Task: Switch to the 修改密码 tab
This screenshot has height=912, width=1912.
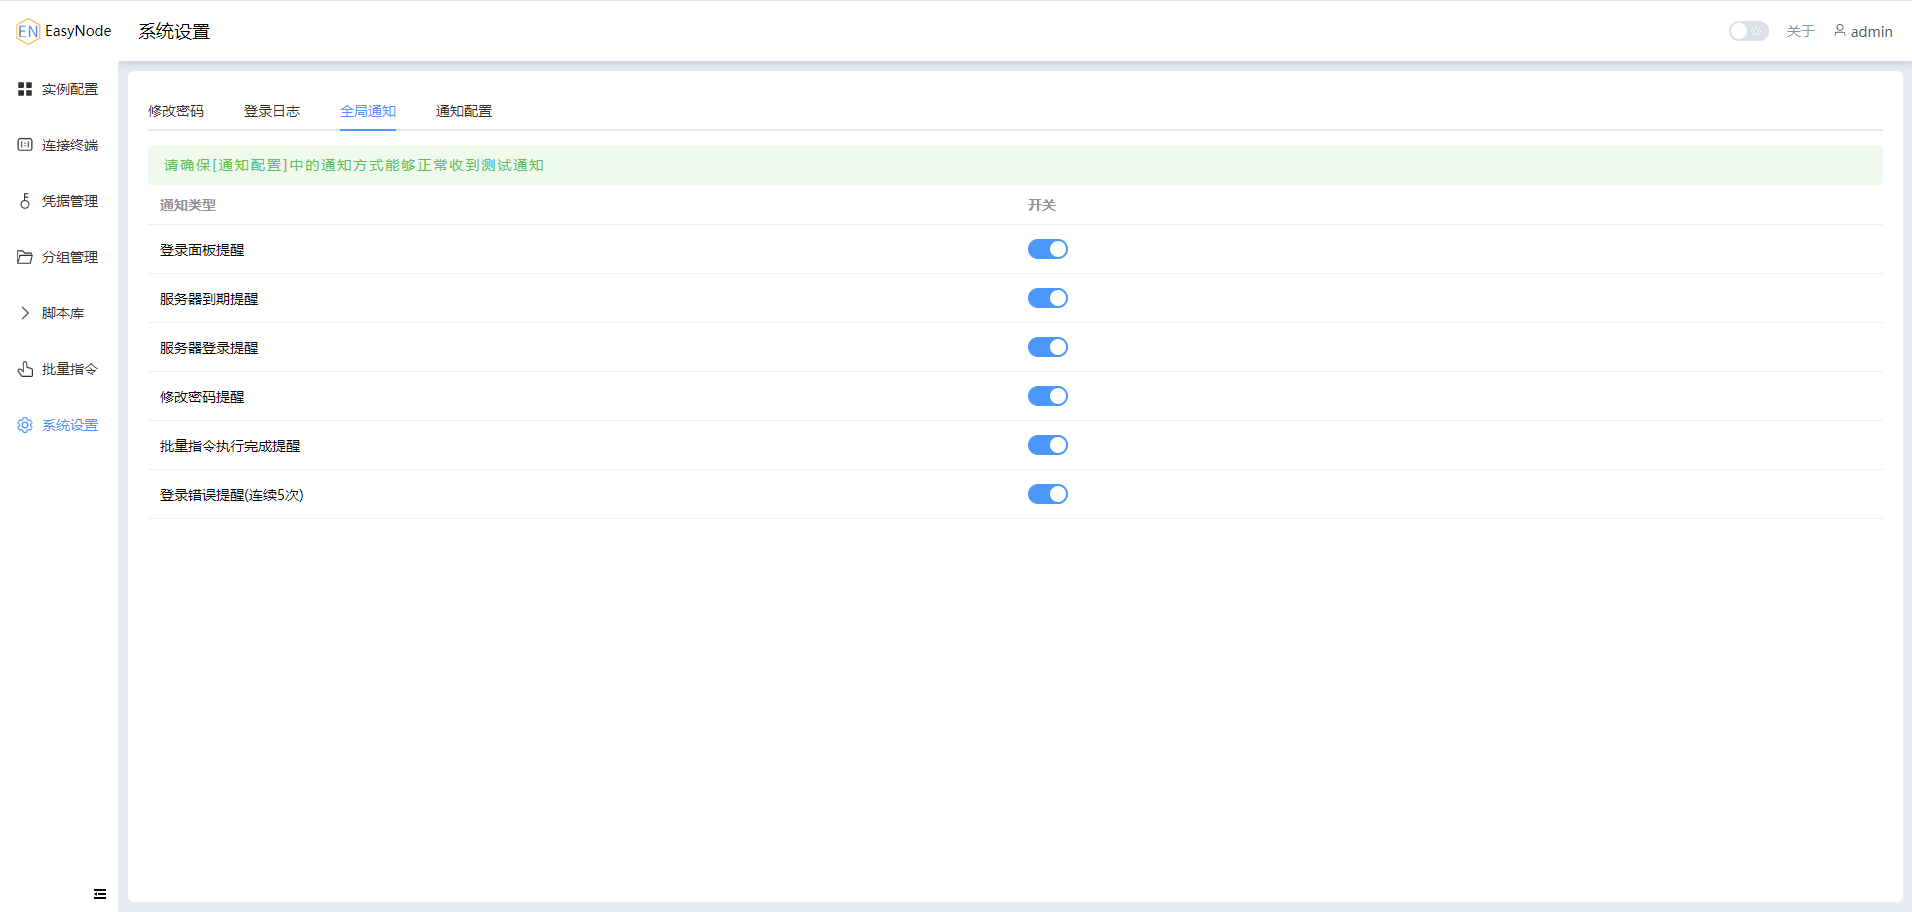Action: click(176, 111)
